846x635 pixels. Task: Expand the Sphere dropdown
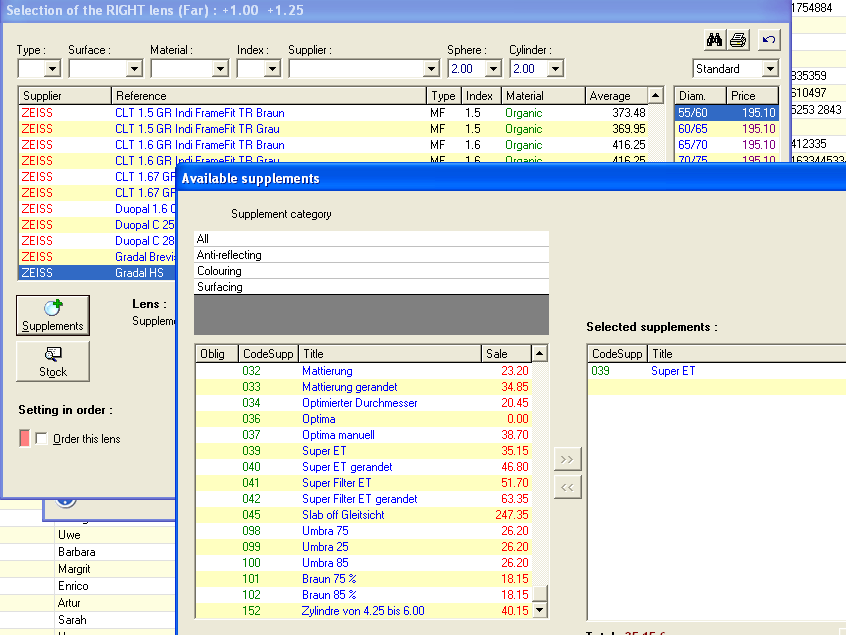point(492,69)
